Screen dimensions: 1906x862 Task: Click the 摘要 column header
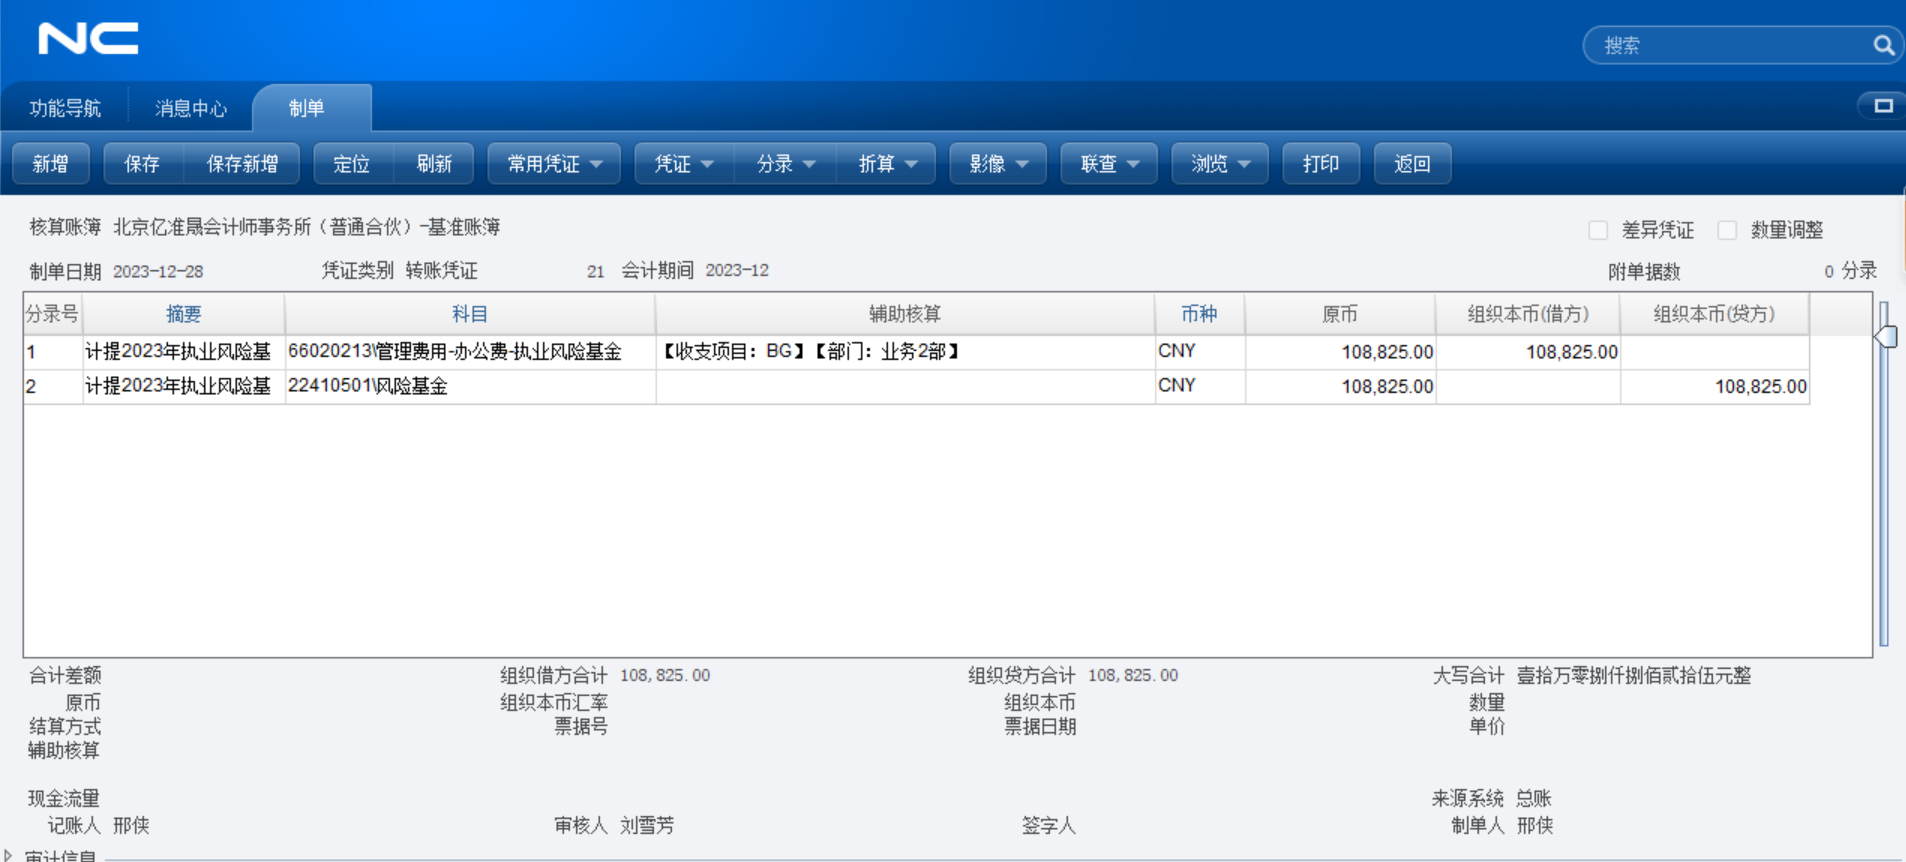[x=184, y=314]
